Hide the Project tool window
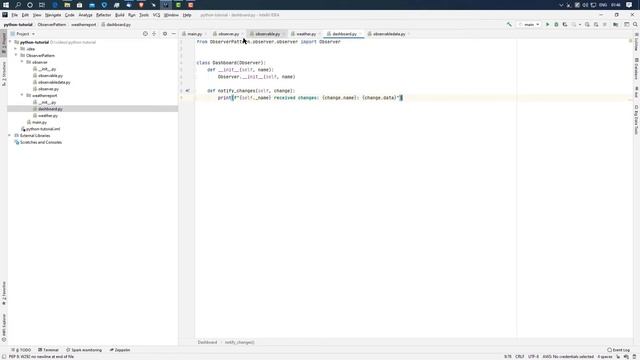Image resolution: width=640 pixels, height=360 pixels. click(174, 34)
